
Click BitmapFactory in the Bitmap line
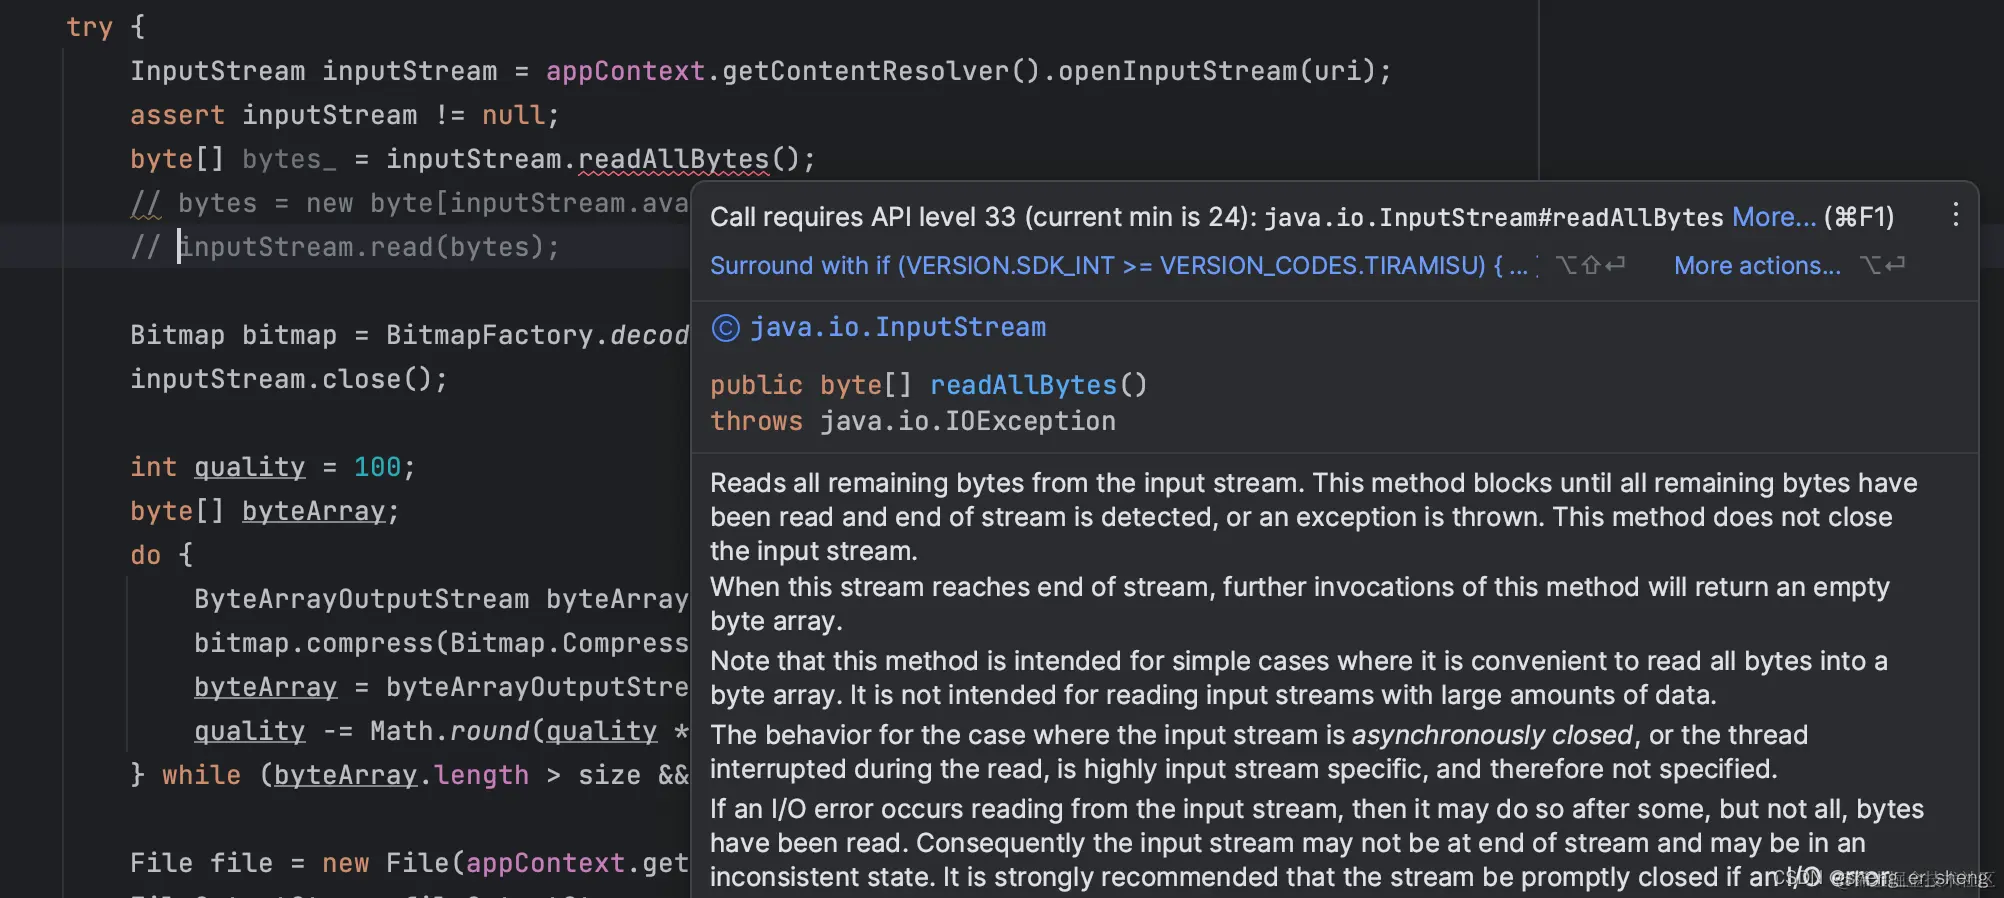(489, 335)
